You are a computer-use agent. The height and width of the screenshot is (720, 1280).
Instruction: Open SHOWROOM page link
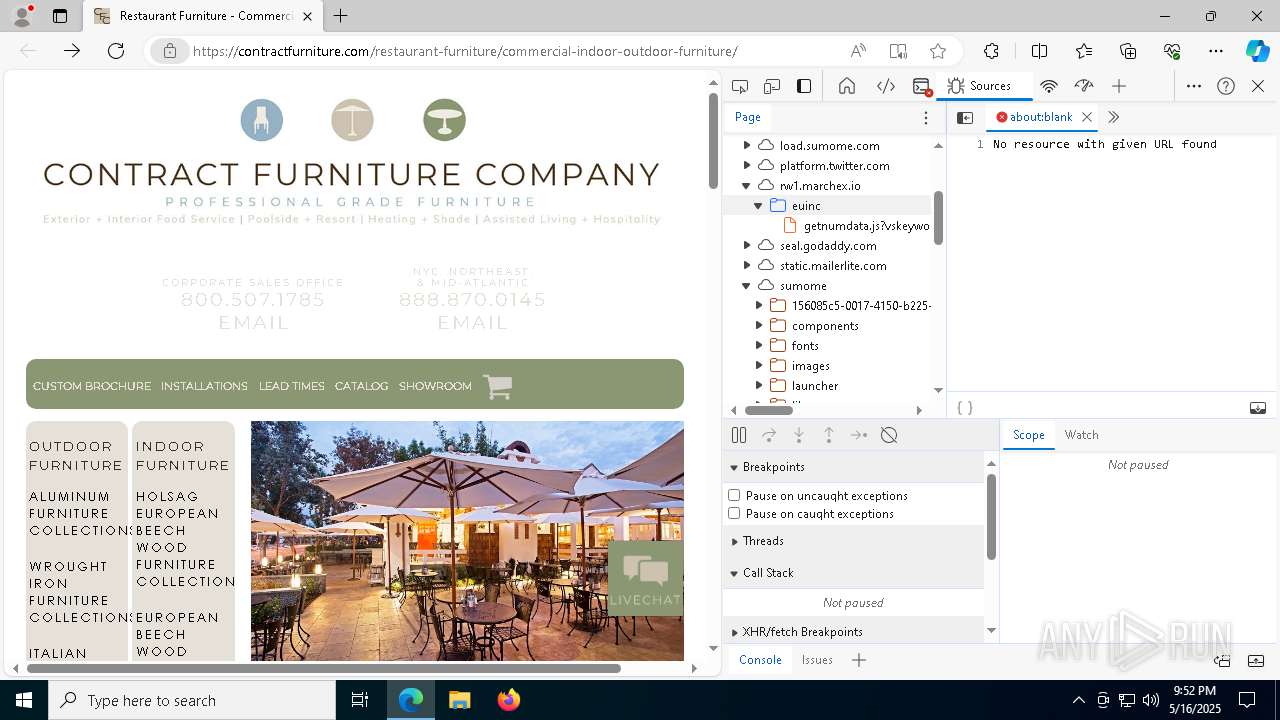tap(435, 386)
